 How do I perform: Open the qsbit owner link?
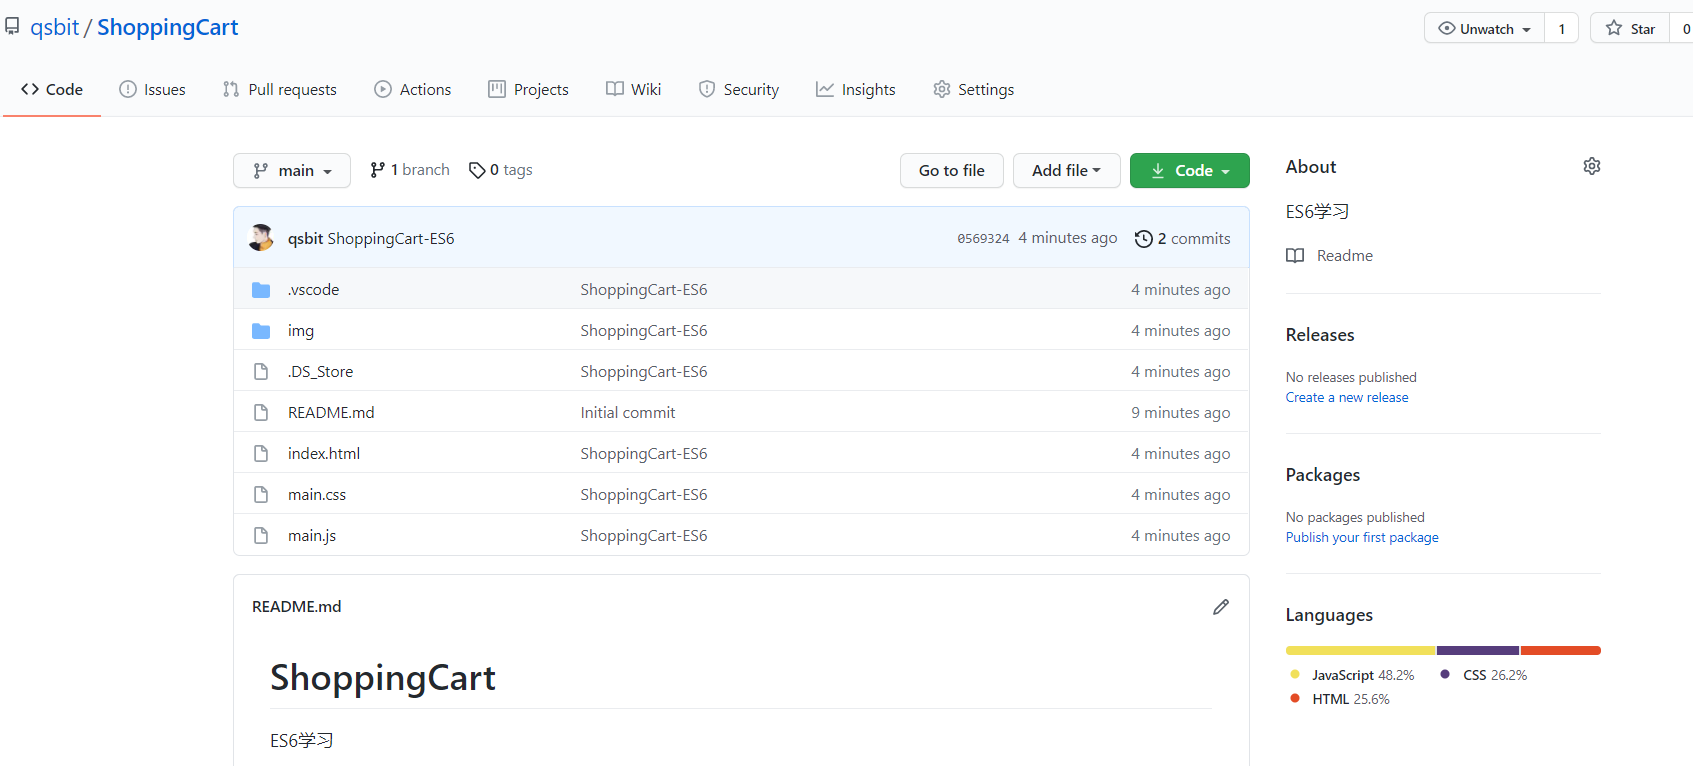[x=54, y=27]
